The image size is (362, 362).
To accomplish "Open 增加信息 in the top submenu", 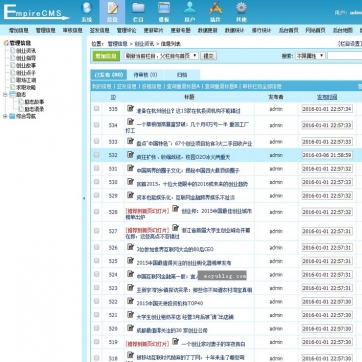I will 18,30.
